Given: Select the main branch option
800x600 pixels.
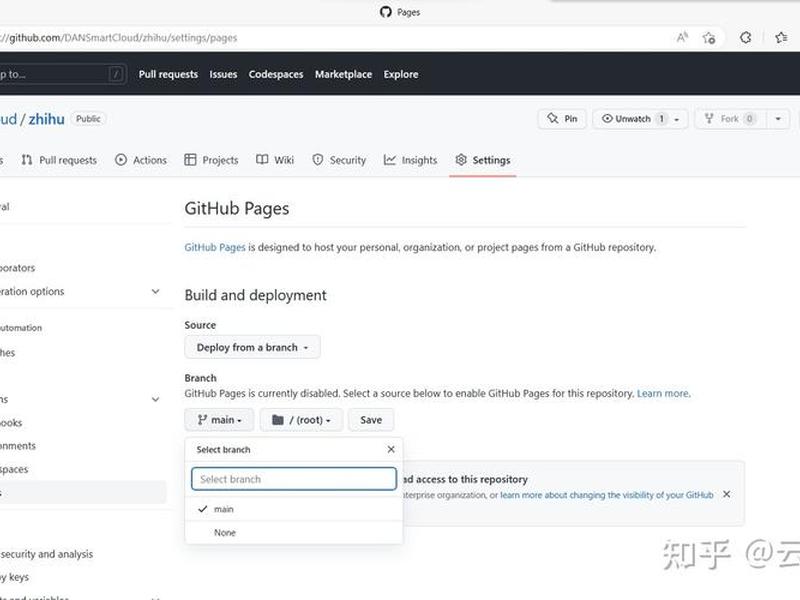Looking at the screenshot, I should 294,509.
